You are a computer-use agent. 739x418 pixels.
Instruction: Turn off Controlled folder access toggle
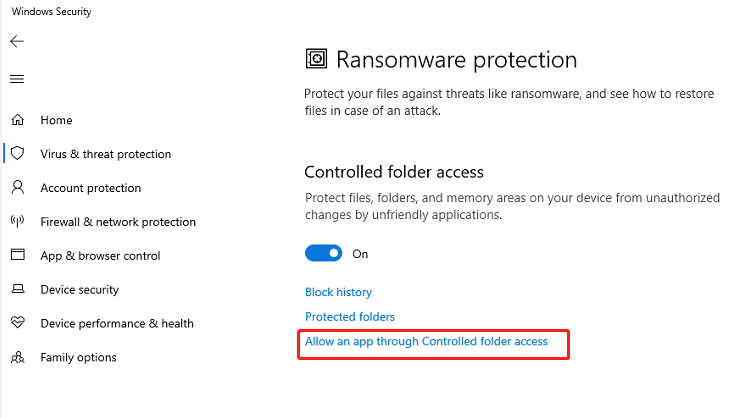323,253
